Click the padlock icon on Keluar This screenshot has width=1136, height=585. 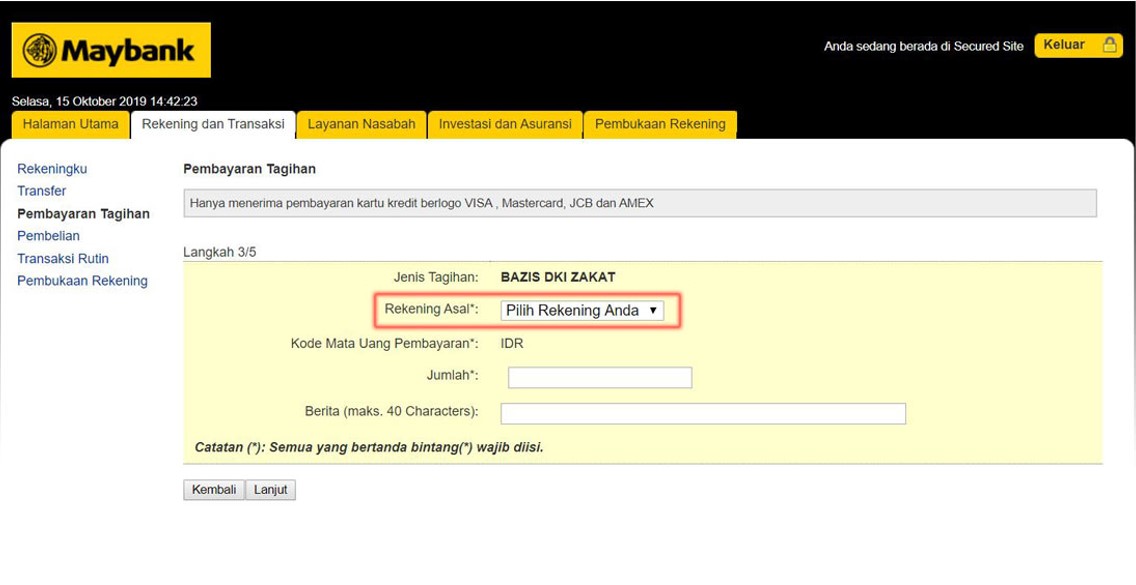click(x=1109, y=45)
